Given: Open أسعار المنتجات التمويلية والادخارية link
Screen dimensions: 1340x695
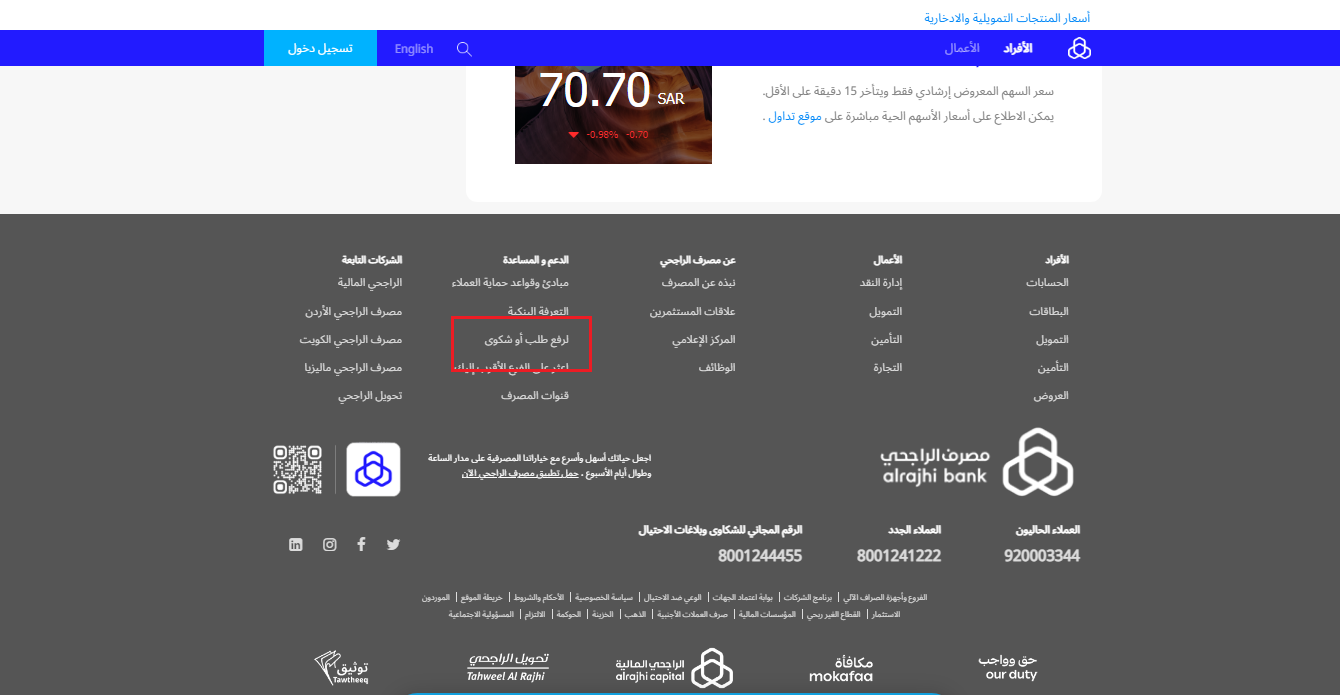Looking at the screenshot, I should click(1007, 18).
